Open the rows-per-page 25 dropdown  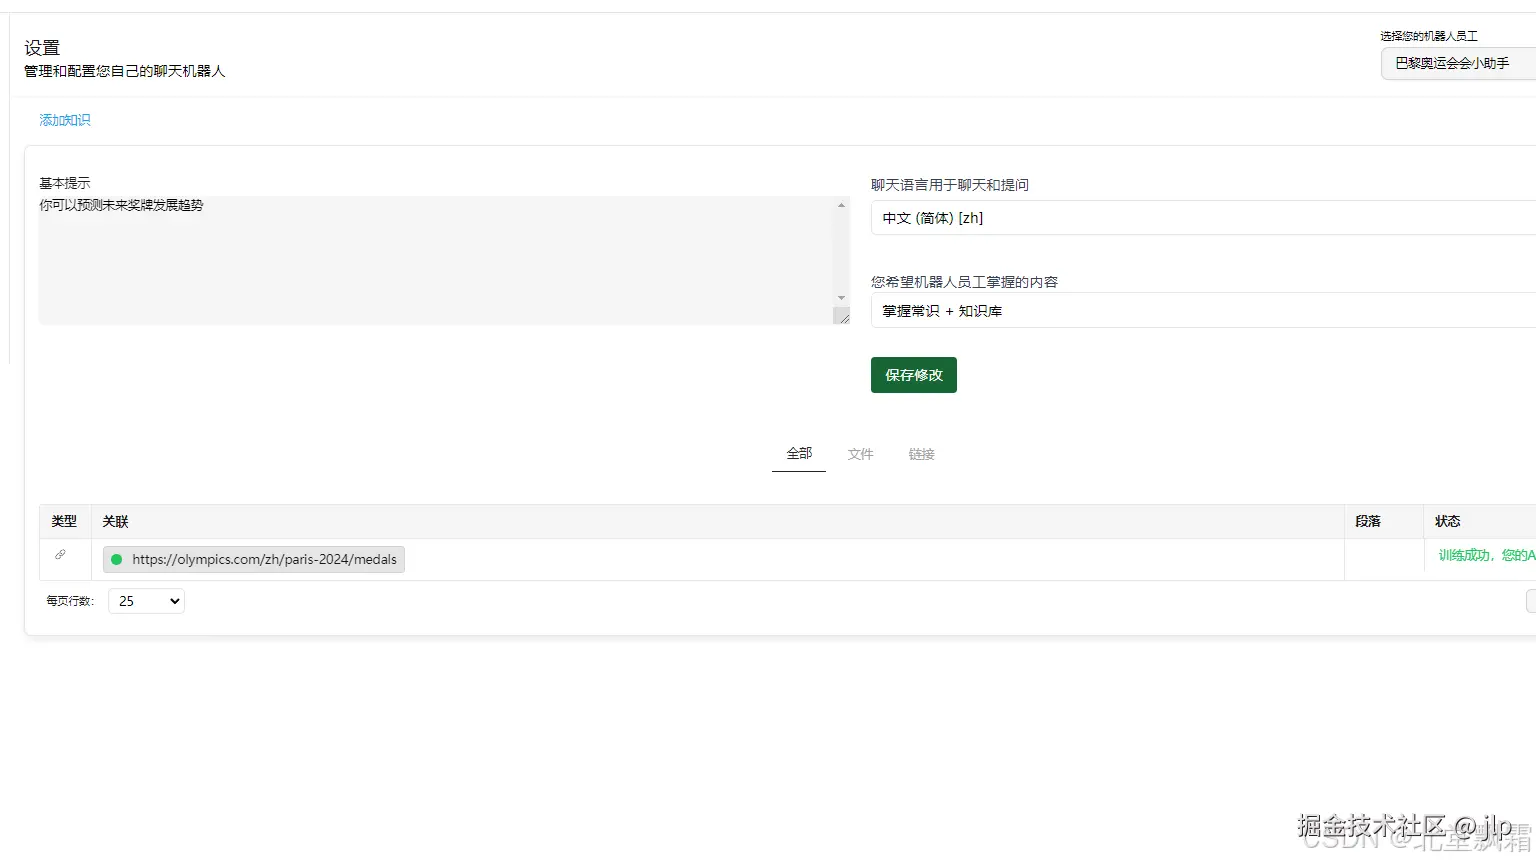point(146,601)
